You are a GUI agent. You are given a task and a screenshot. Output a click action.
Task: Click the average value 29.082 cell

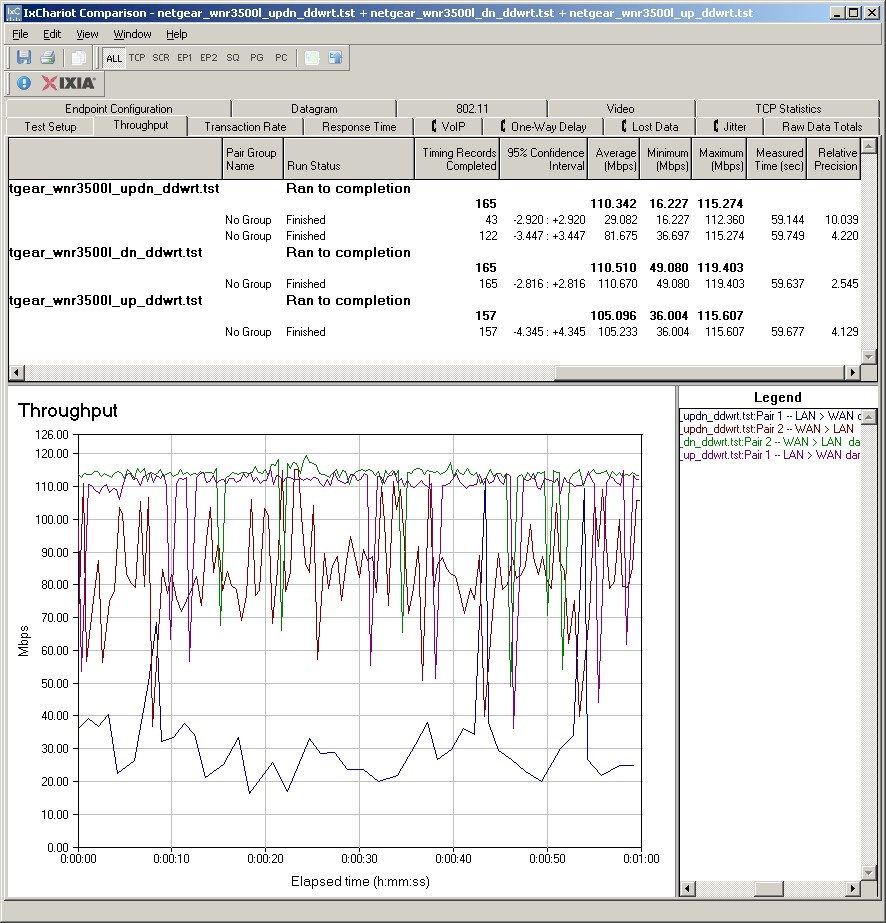click(x=620, y=220)
